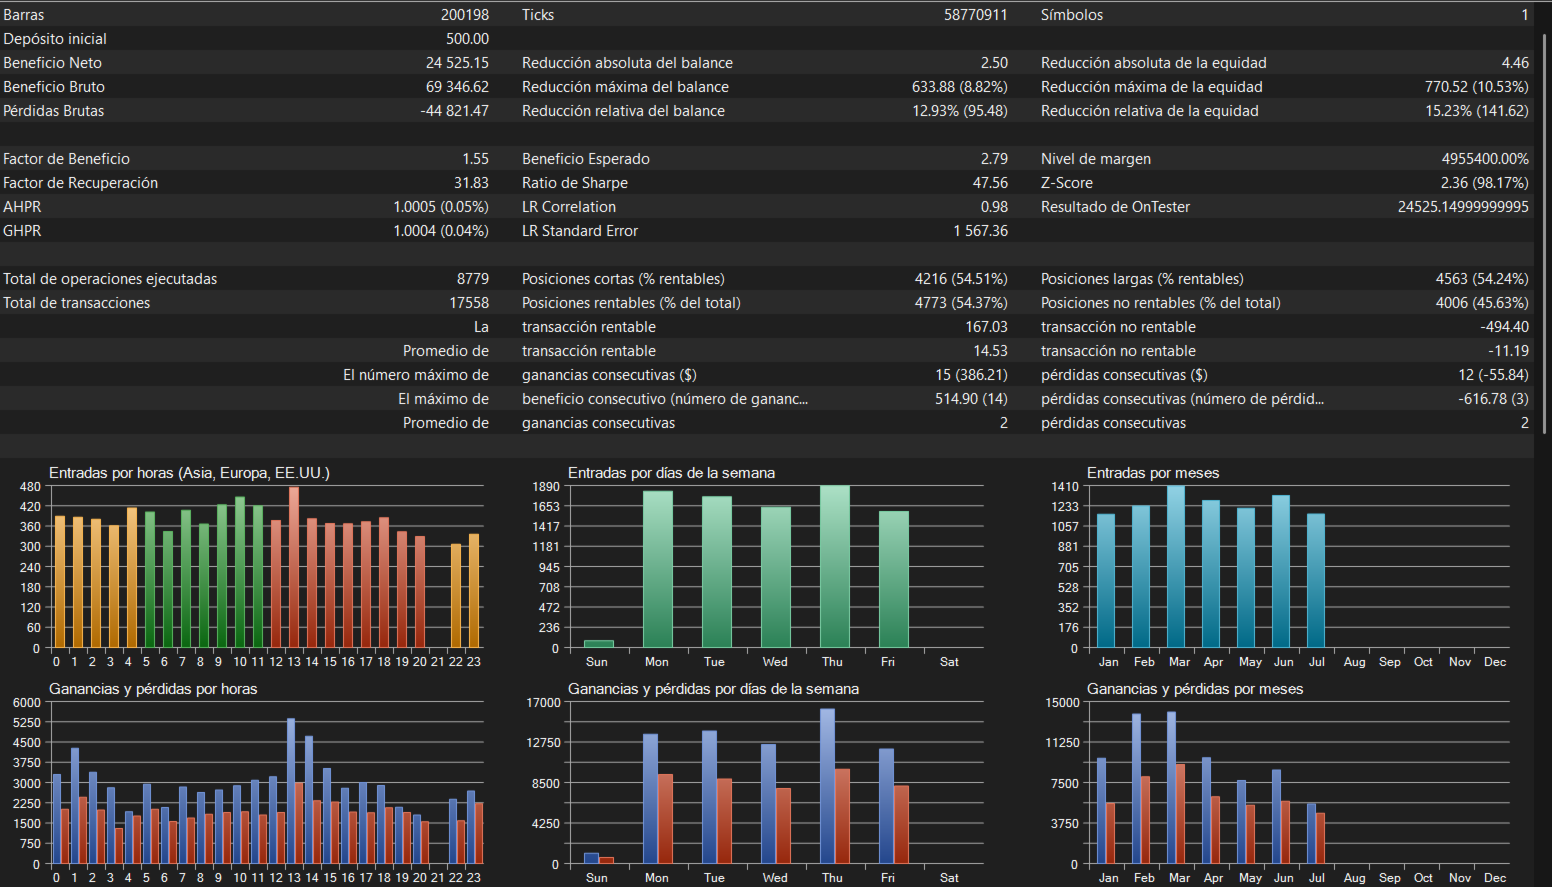Click the 'GHPR' label

pos(22,231)
